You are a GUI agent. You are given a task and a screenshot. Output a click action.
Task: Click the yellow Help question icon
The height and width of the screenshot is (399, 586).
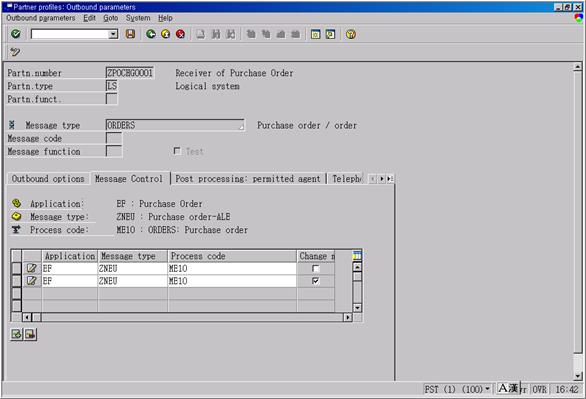(x=351, y=34)
